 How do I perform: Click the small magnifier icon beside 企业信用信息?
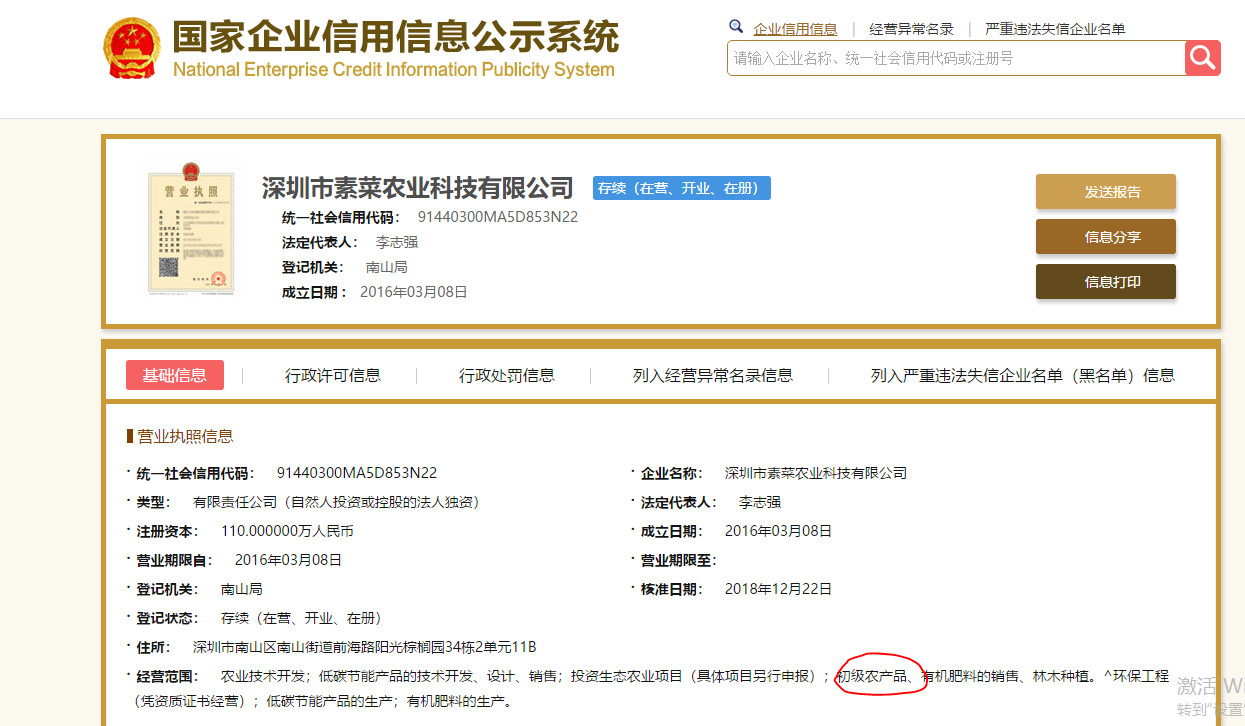click(x=736, y=27)
